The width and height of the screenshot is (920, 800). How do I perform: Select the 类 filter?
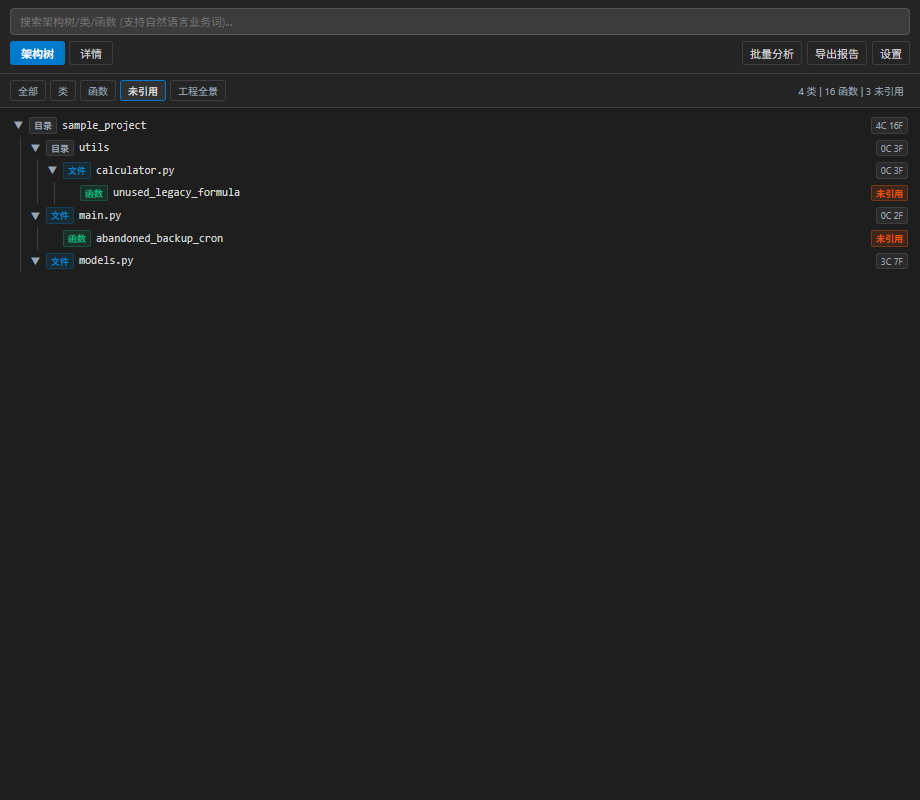click(x=63, y=91)
